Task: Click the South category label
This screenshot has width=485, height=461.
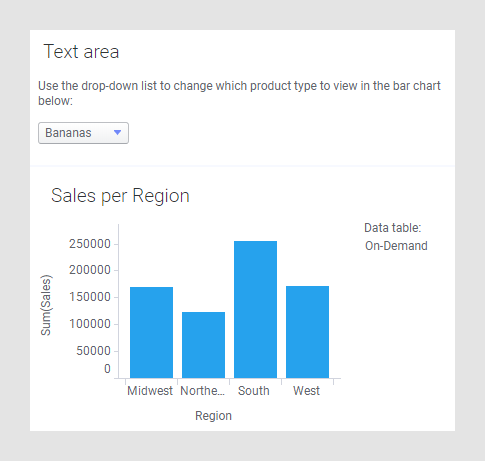Action: click(254, 391)
